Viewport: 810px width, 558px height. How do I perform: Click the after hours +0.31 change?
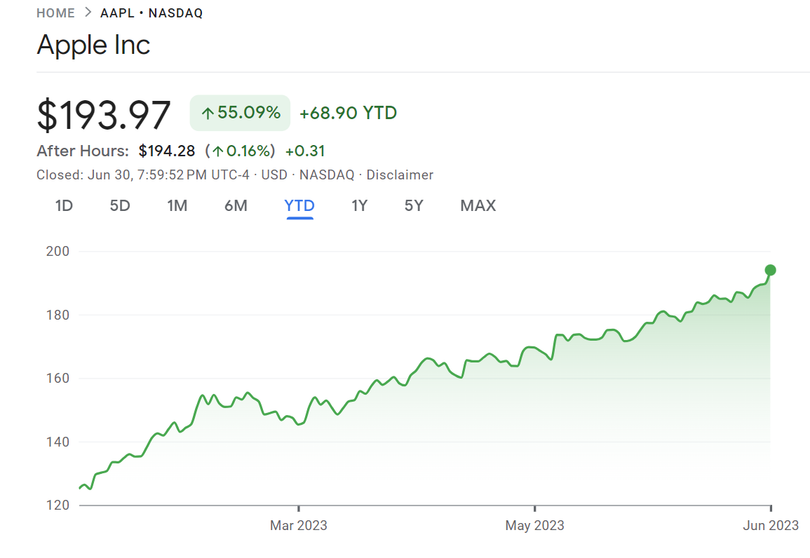tap(305, 151)
